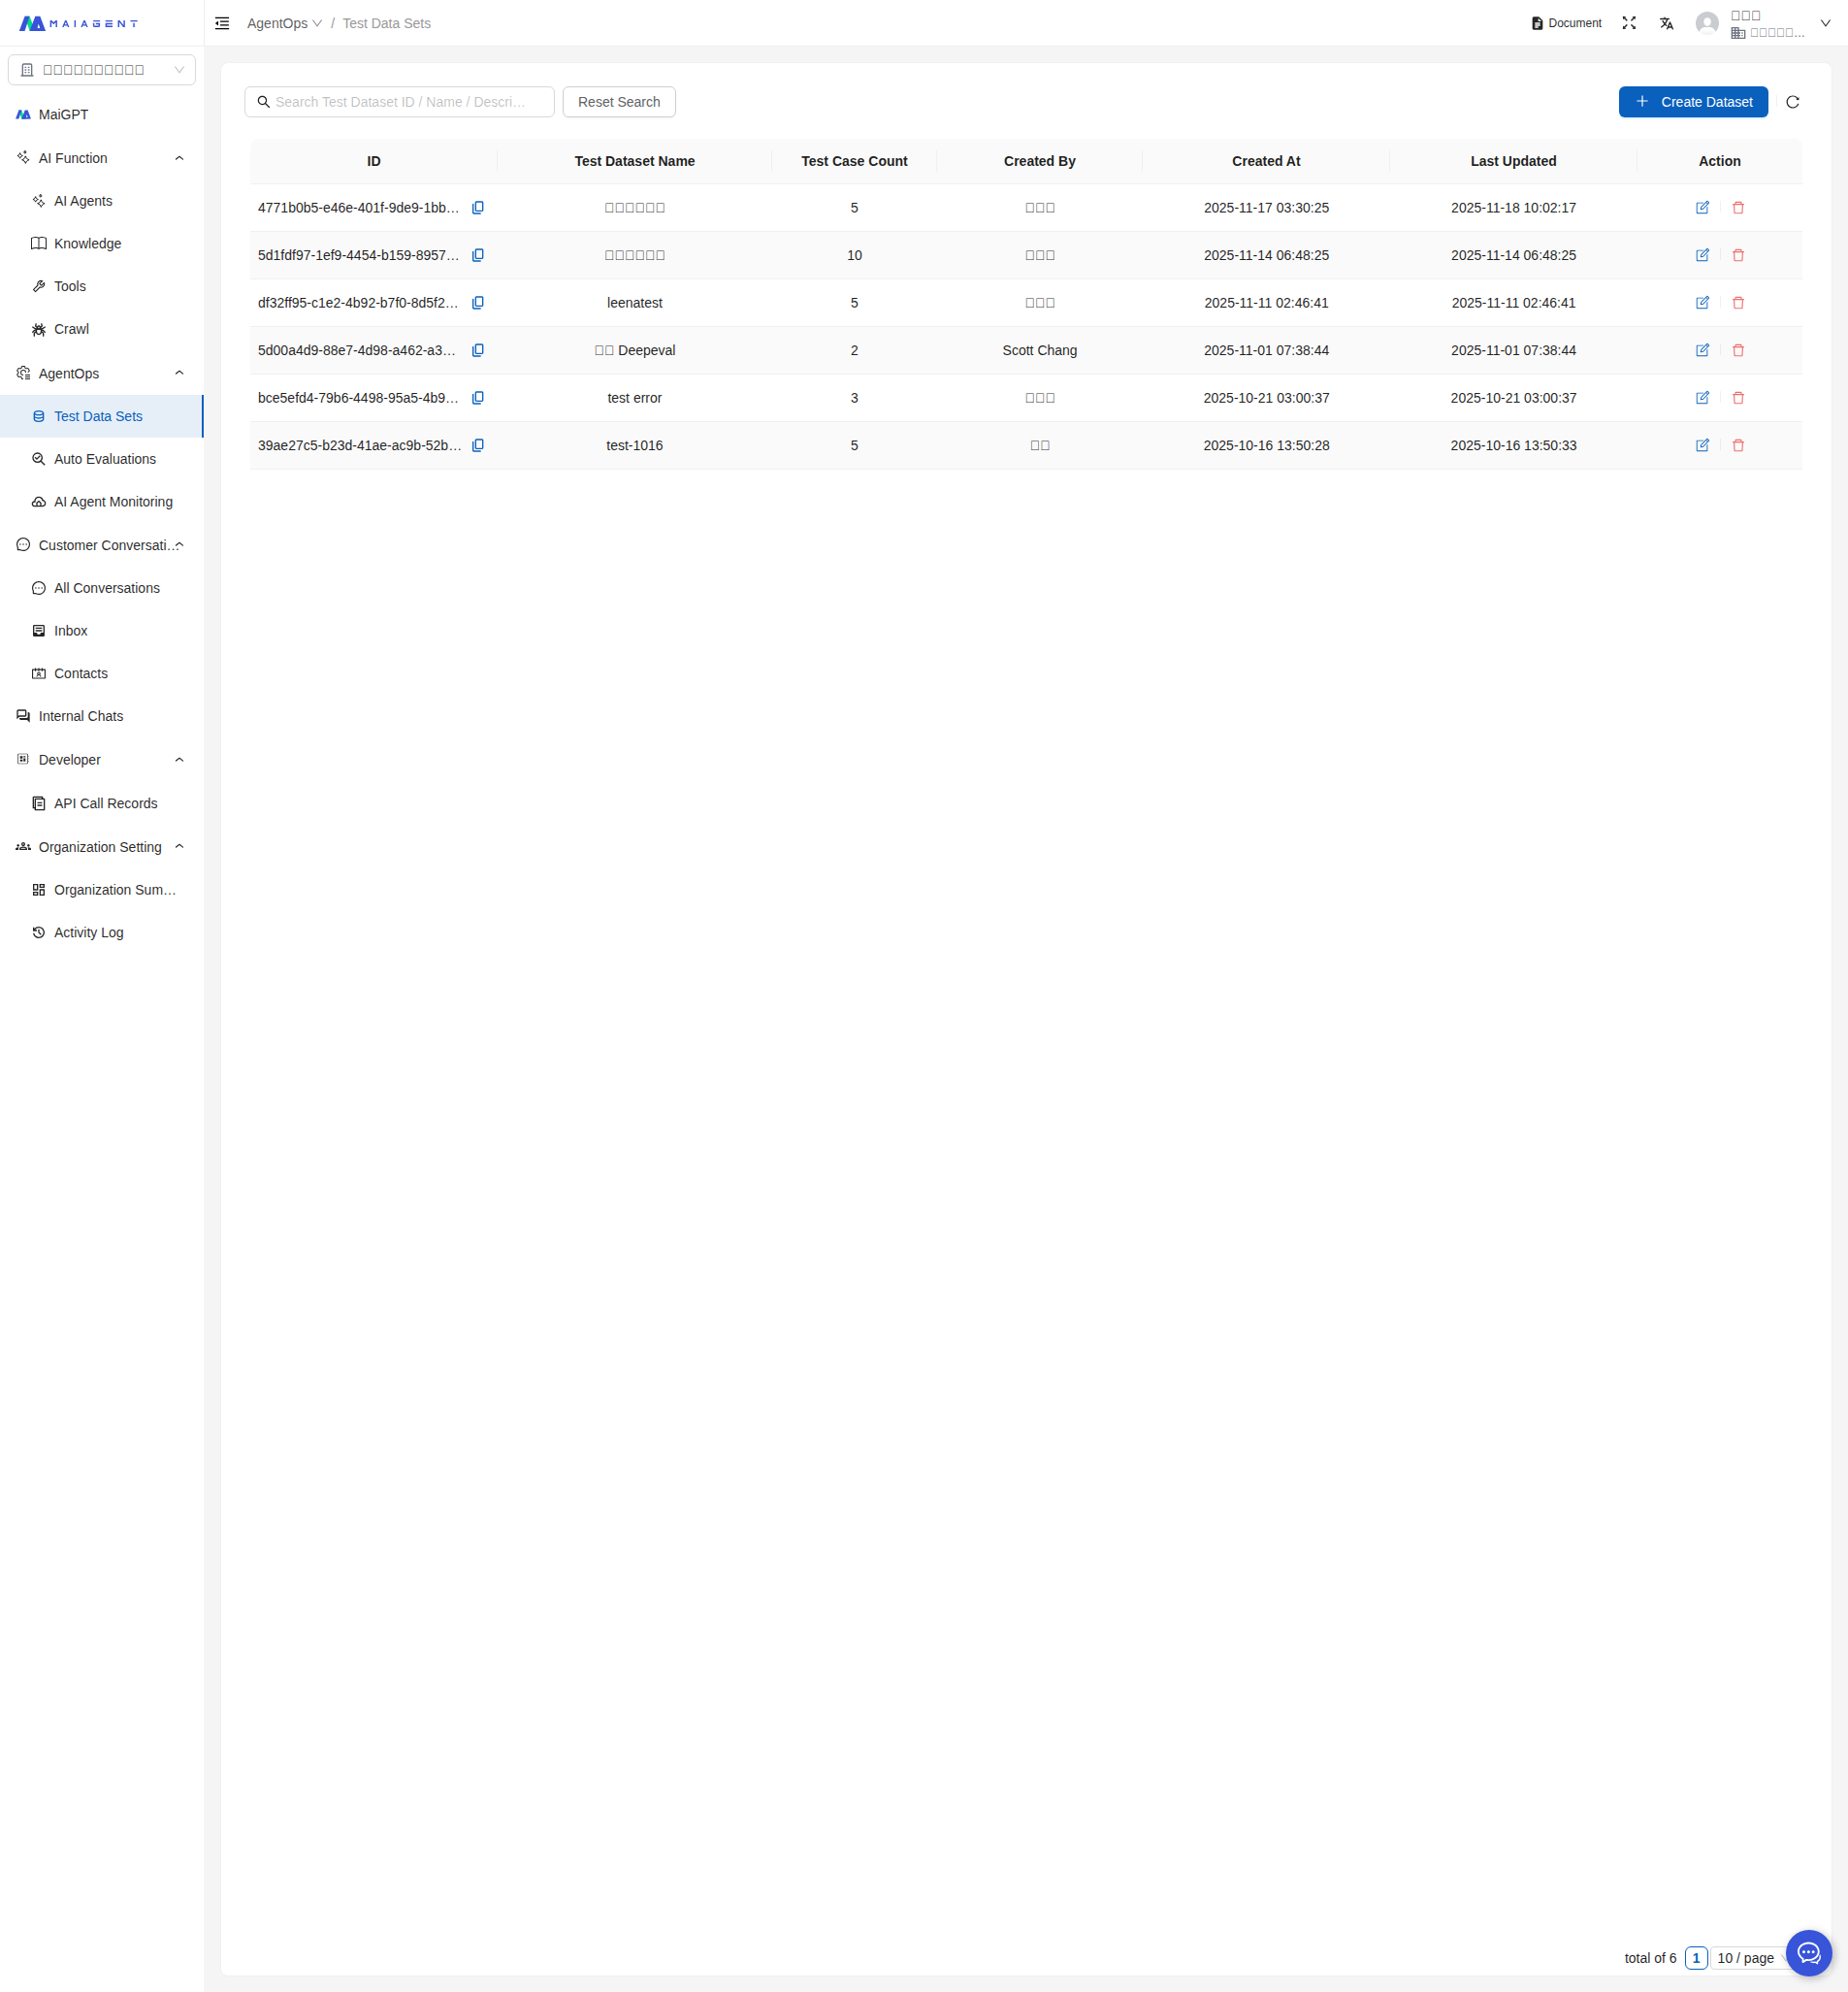Open the 10 / page size dropdown
The width and height of the screenshot is (1848, 1992).
coord(1748,1958)
